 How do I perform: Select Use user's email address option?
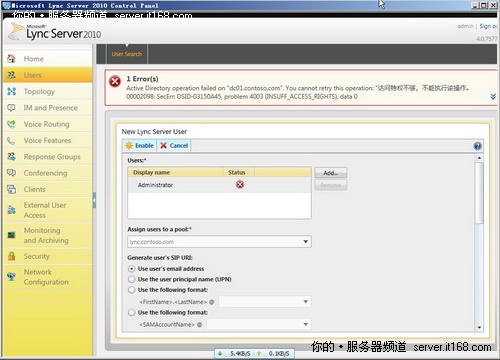click(132, 269)
